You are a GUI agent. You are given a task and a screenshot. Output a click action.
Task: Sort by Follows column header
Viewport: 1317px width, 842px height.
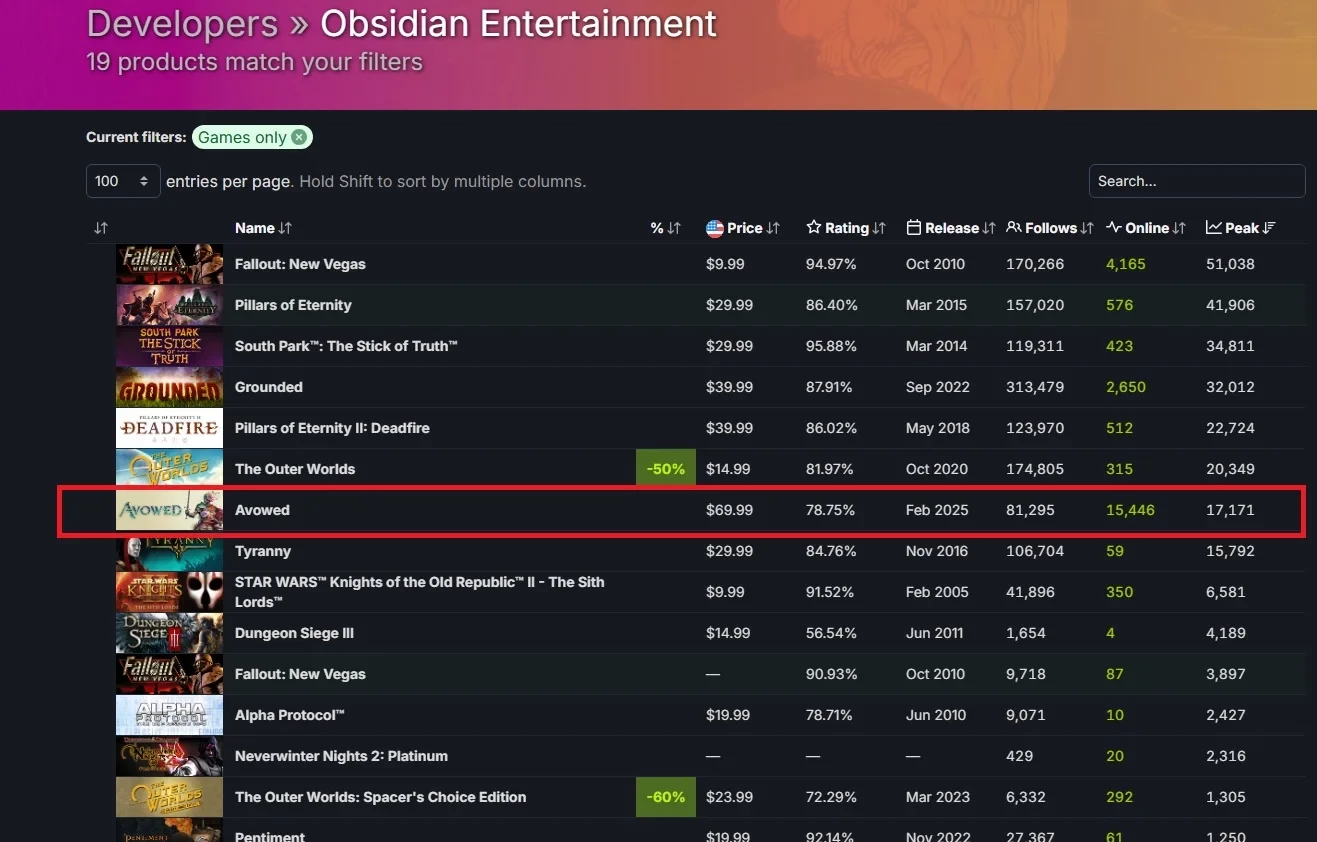pos(1050,228)
